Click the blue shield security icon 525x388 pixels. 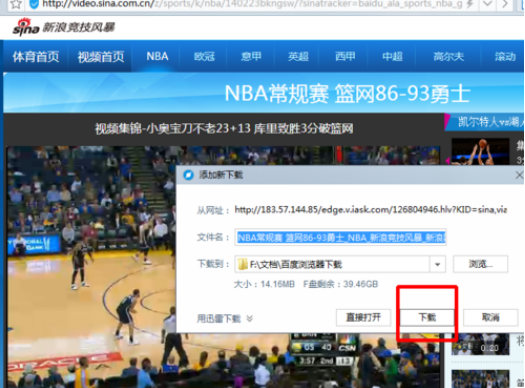coord(34,4)
